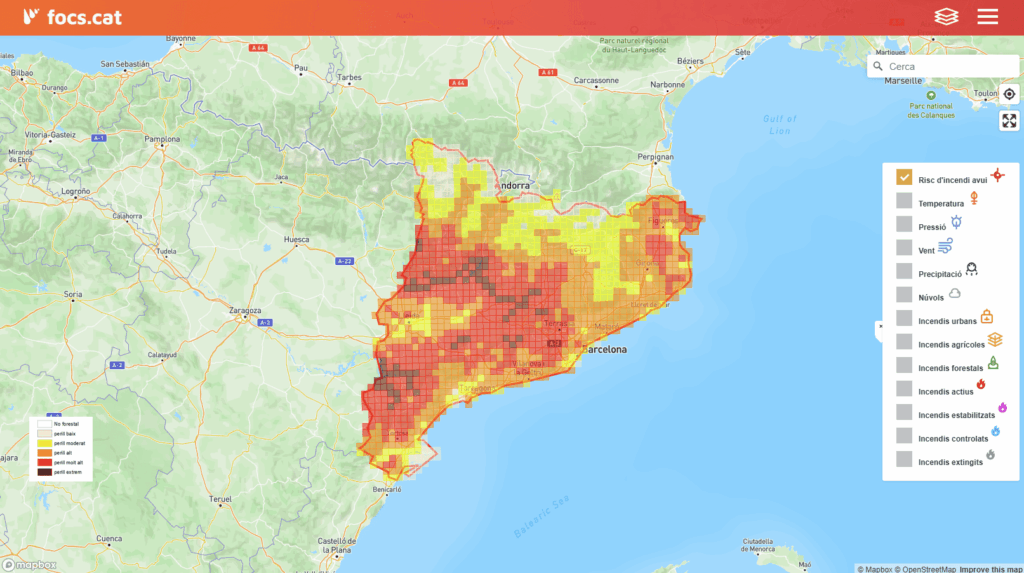The width and height of the screenshot is (1024, 573).
Task: Open the map layers panel icon
Action: pyautogui.click(x=946, y=16)
